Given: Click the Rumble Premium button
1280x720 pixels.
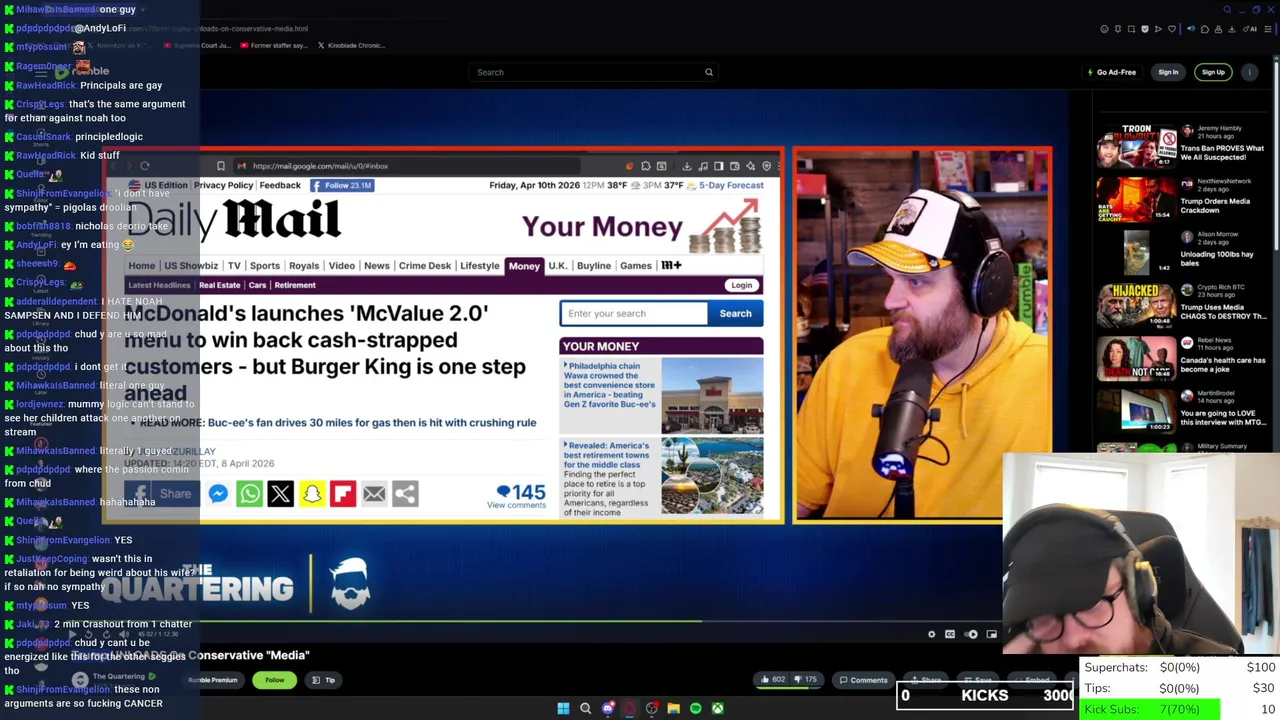Looking at the screenshot, I should (213, 680).
